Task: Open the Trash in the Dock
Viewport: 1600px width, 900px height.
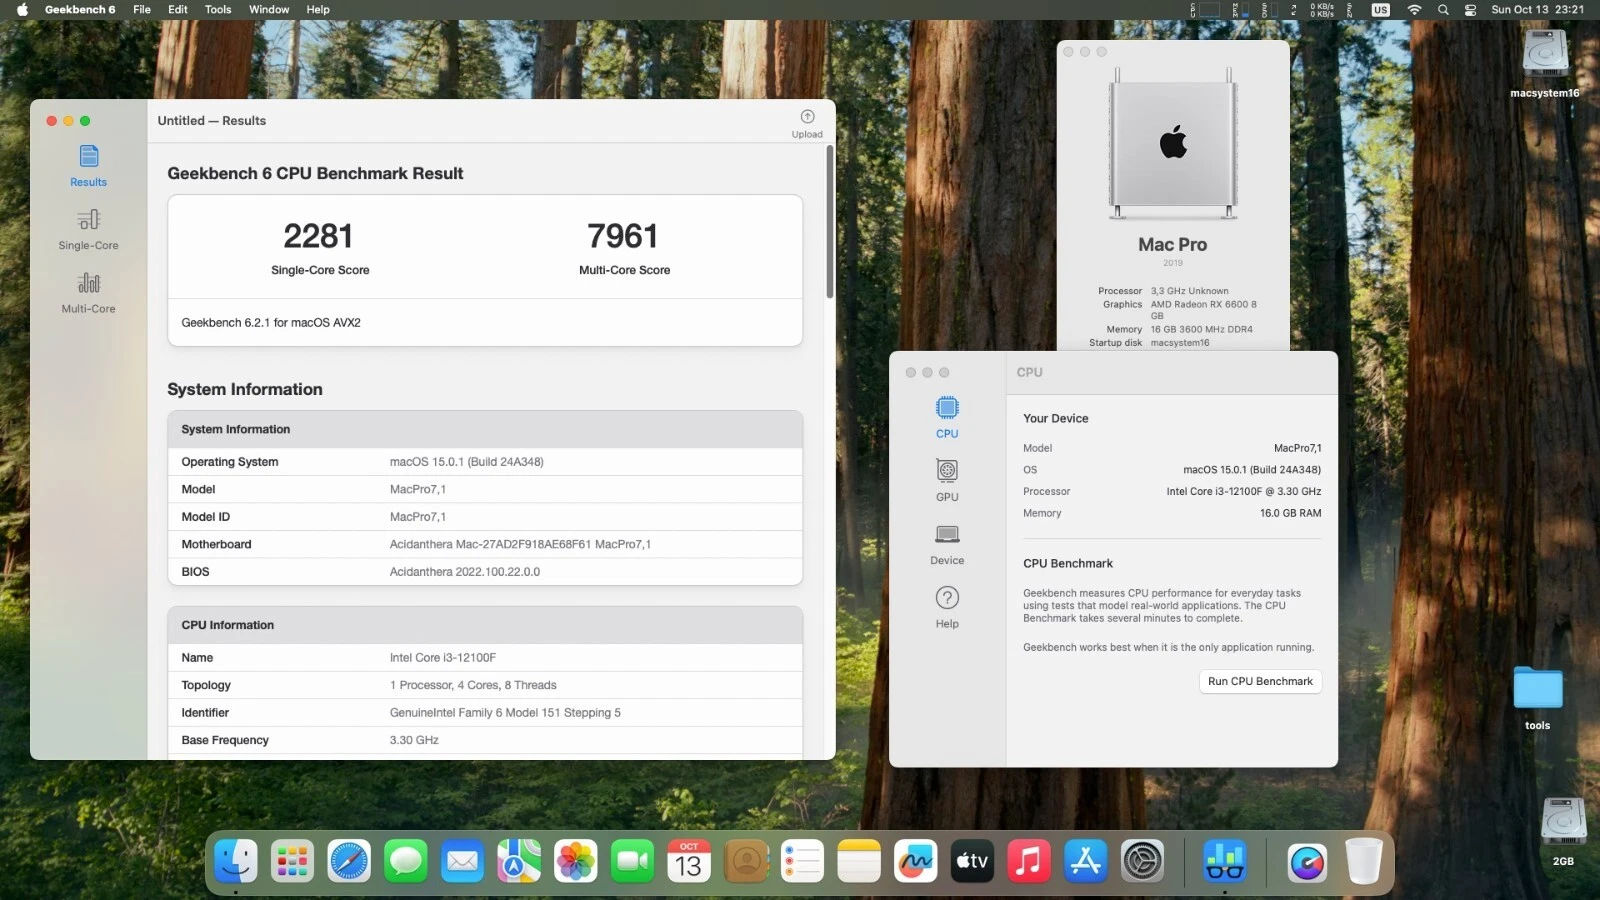Action: (x=1363, y=860)
